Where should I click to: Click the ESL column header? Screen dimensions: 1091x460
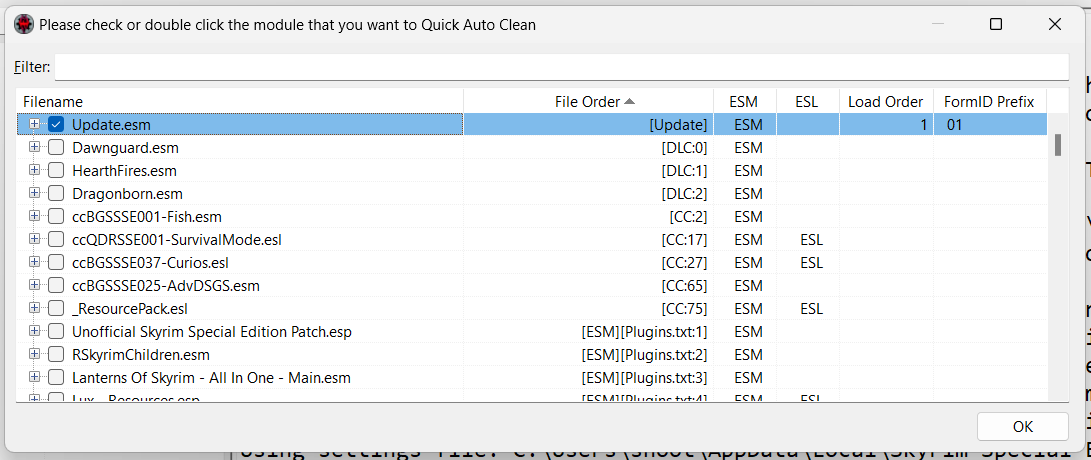pos(808,102)
